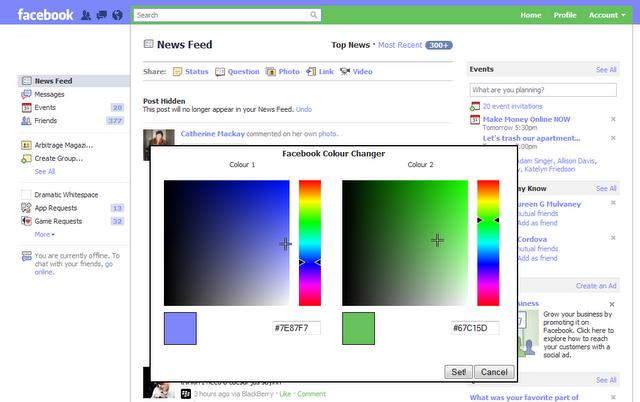The width and height of the screenshot is (640, 402).
Task: Switch to Most Recent view
Action: (400, 45)
